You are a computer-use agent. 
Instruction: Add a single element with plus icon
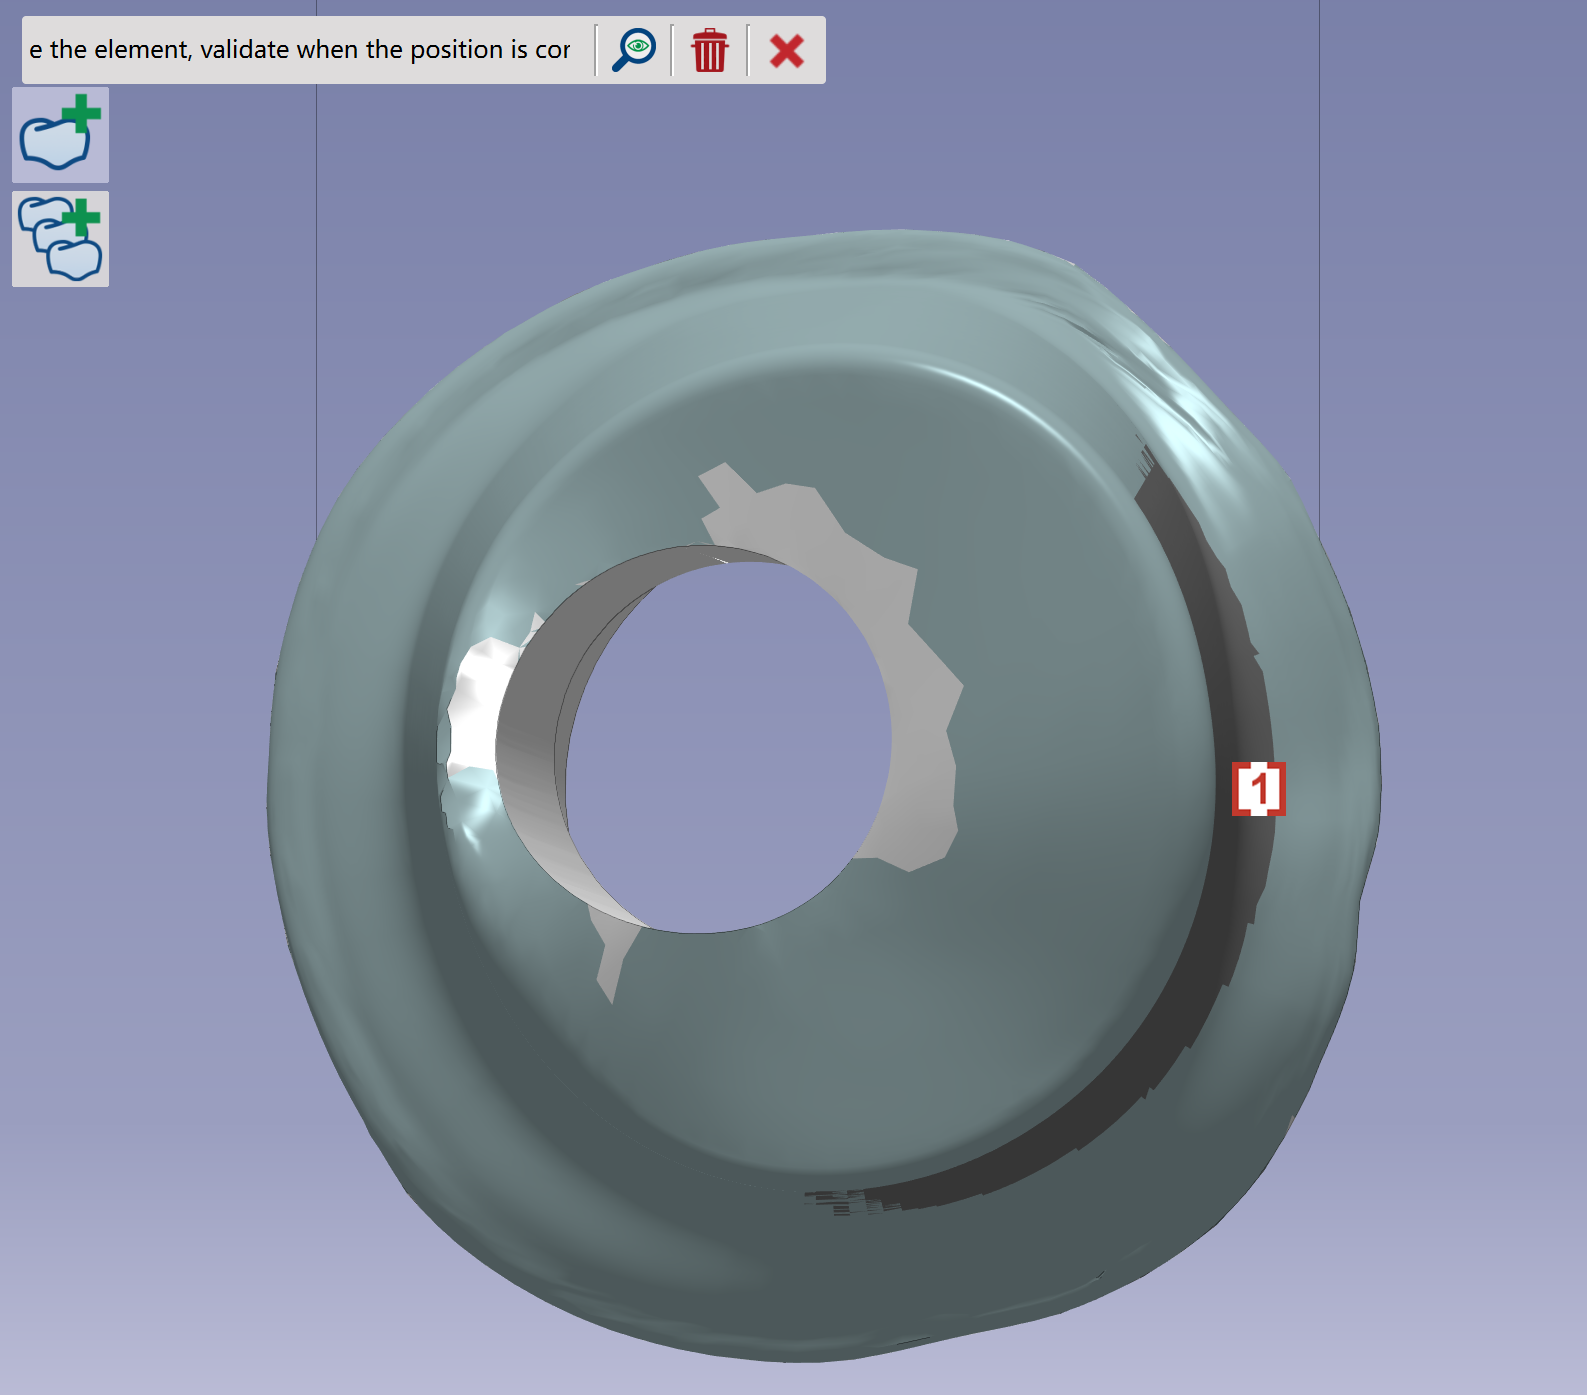coord(60,135)
